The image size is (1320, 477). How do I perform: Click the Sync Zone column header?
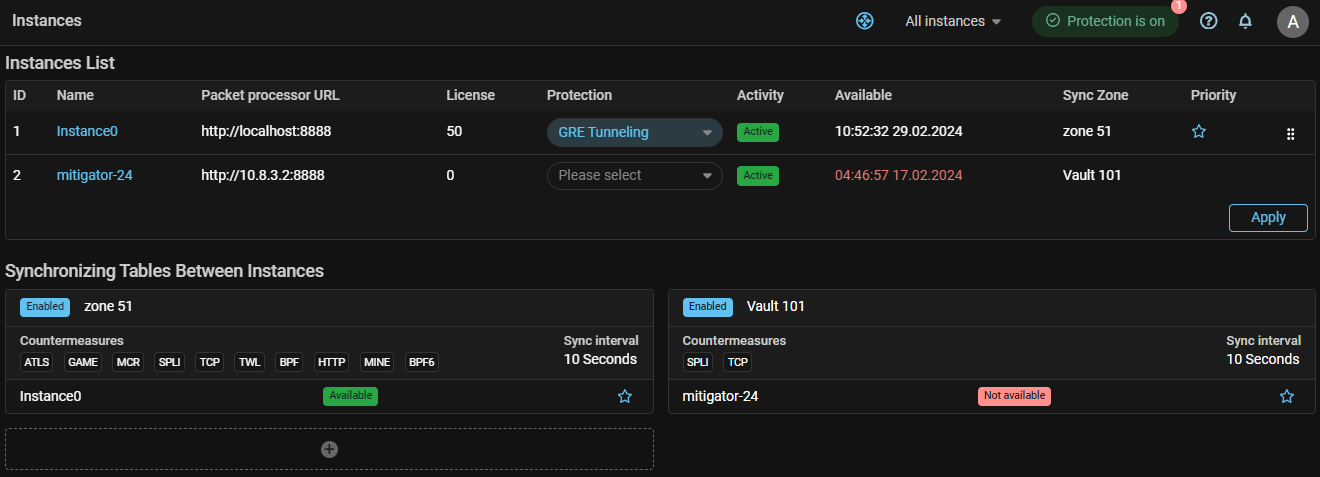click(x=1095, y=95)
